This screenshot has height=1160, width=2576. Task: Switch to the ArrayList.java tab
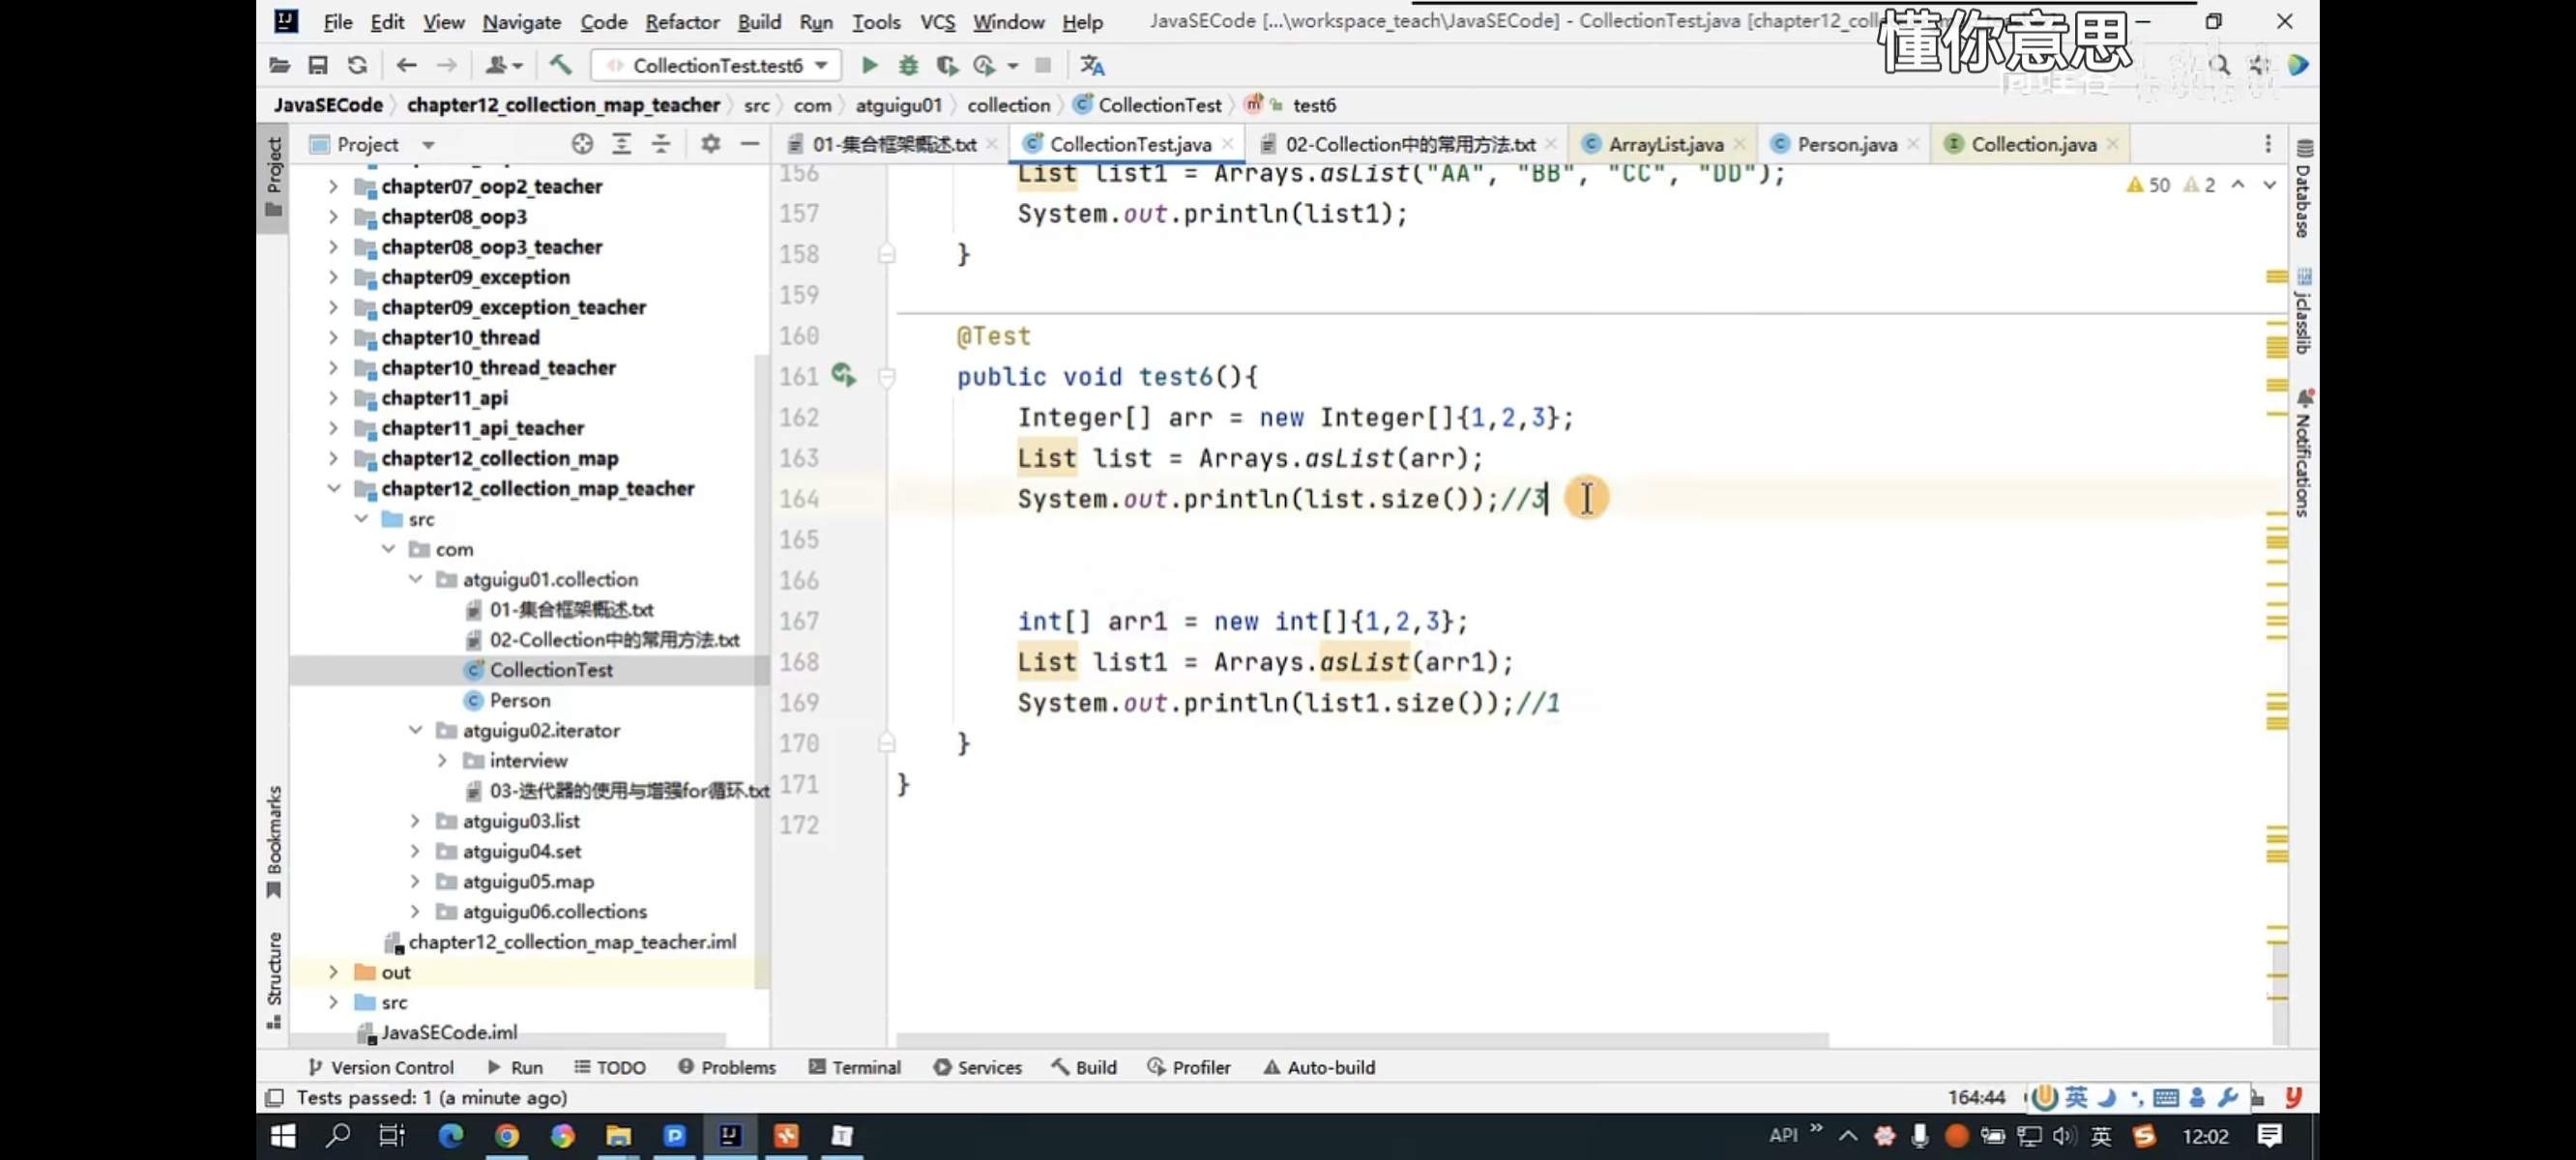coord(1665,144)
